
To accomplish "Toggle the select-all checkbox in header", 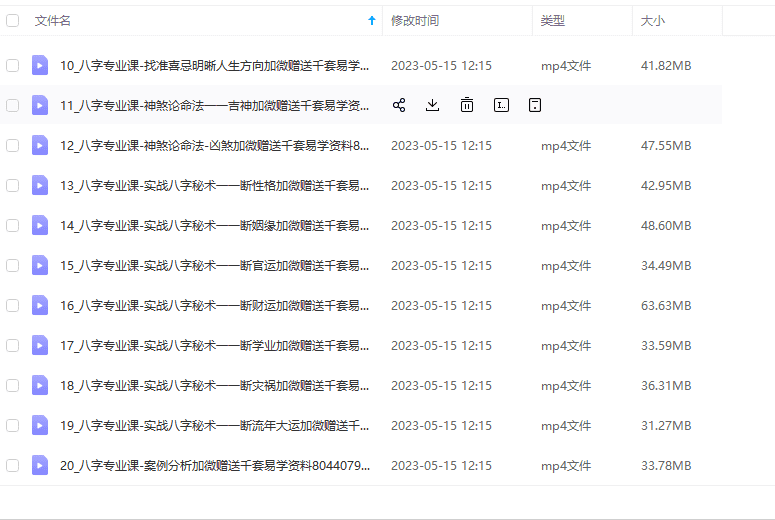I will [x=13, y=20].
